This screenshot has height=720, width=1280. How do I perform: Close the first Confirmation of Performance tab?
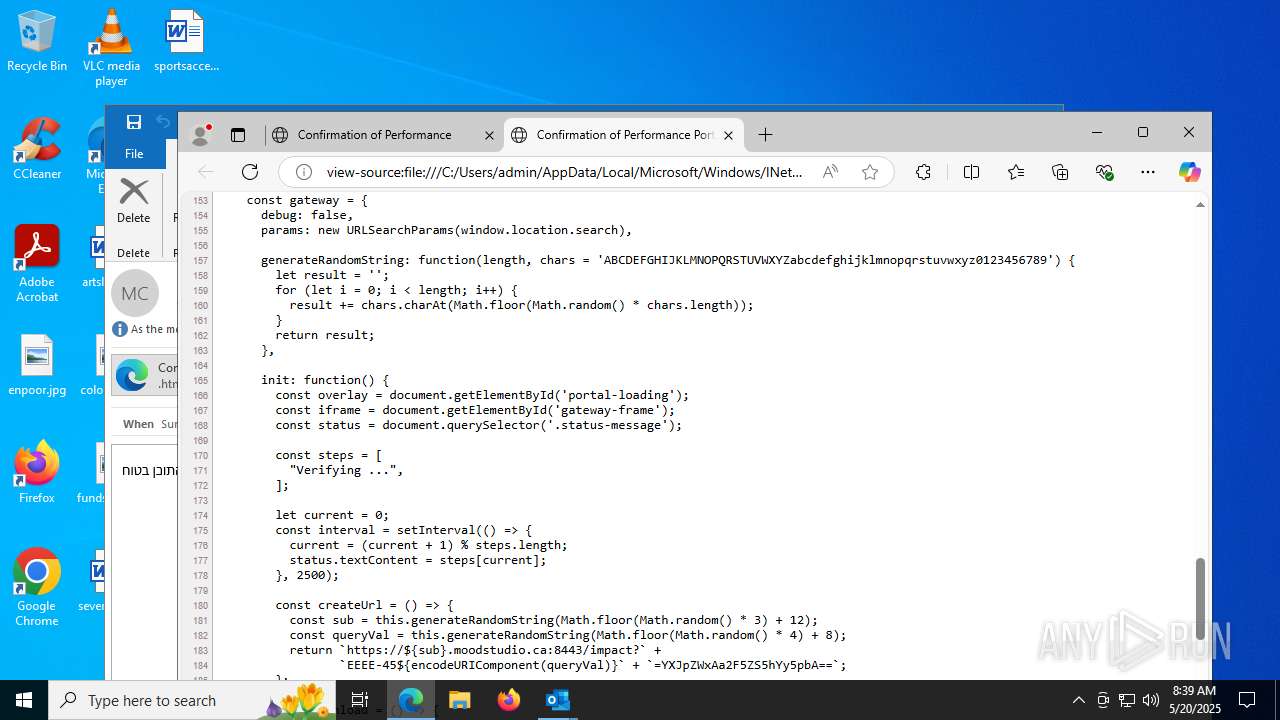pyautogui.click(x=489, y=135)
